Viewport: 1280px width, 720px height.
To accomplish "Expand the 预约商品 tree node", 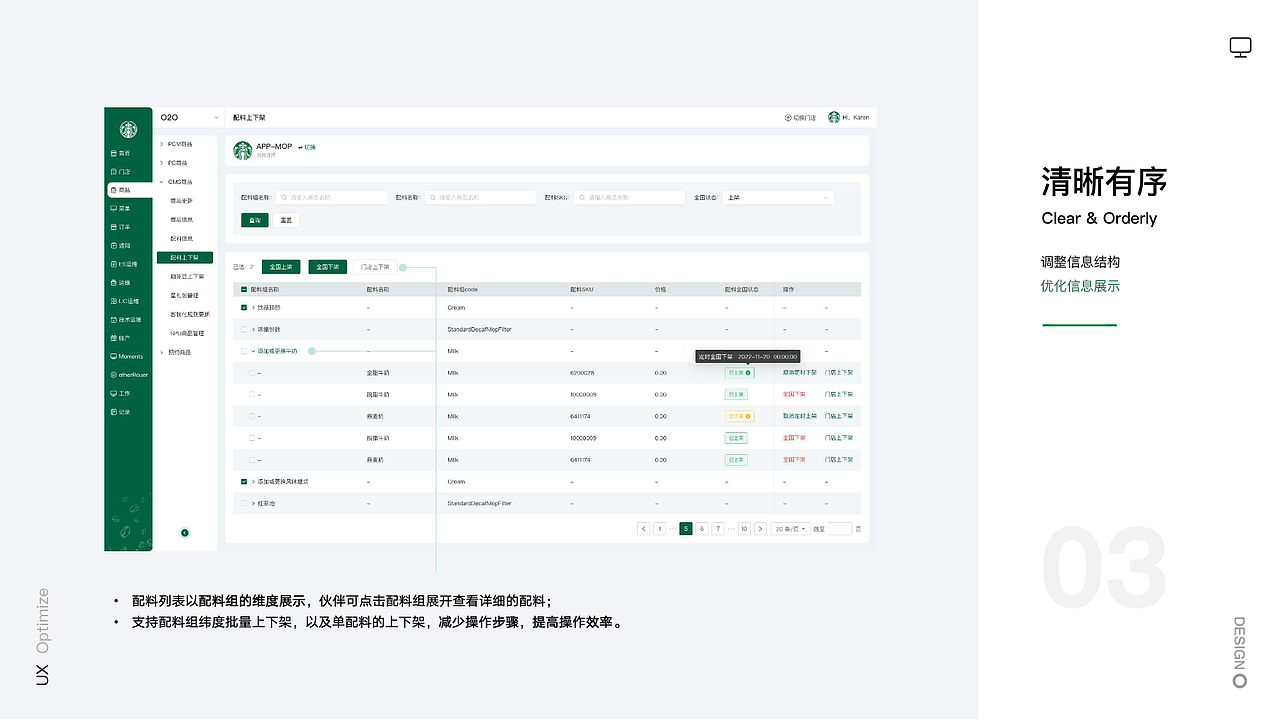I will (161, 352).
